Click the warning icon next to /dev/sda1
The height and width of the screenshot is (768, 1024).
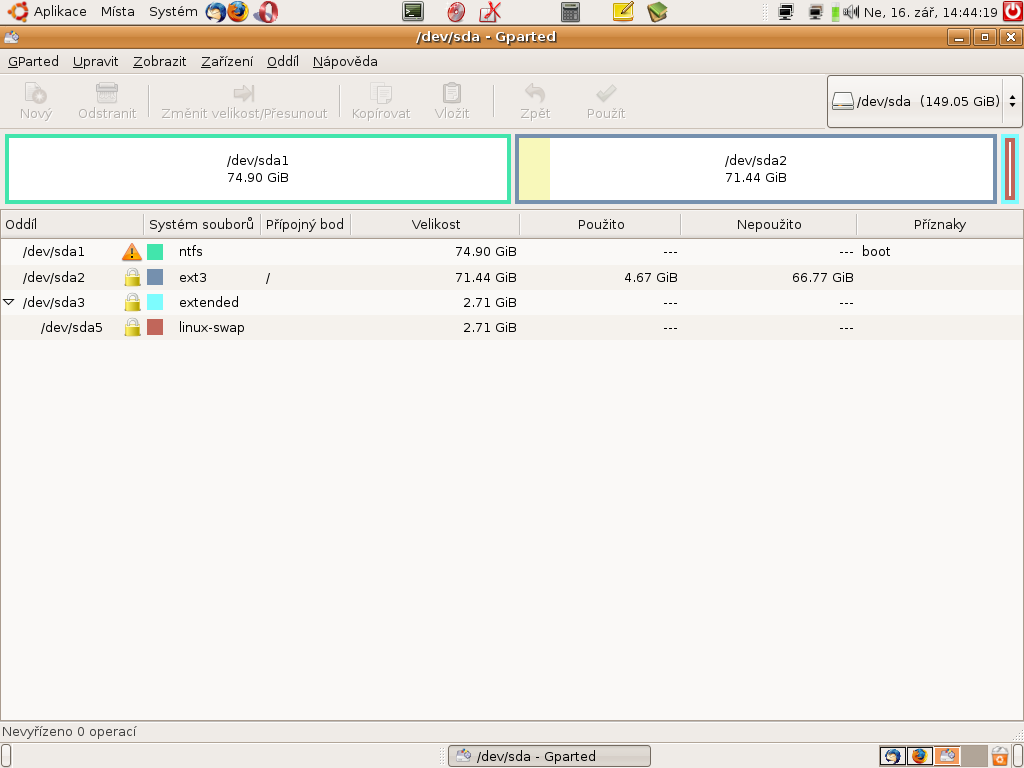click(132, 252)
